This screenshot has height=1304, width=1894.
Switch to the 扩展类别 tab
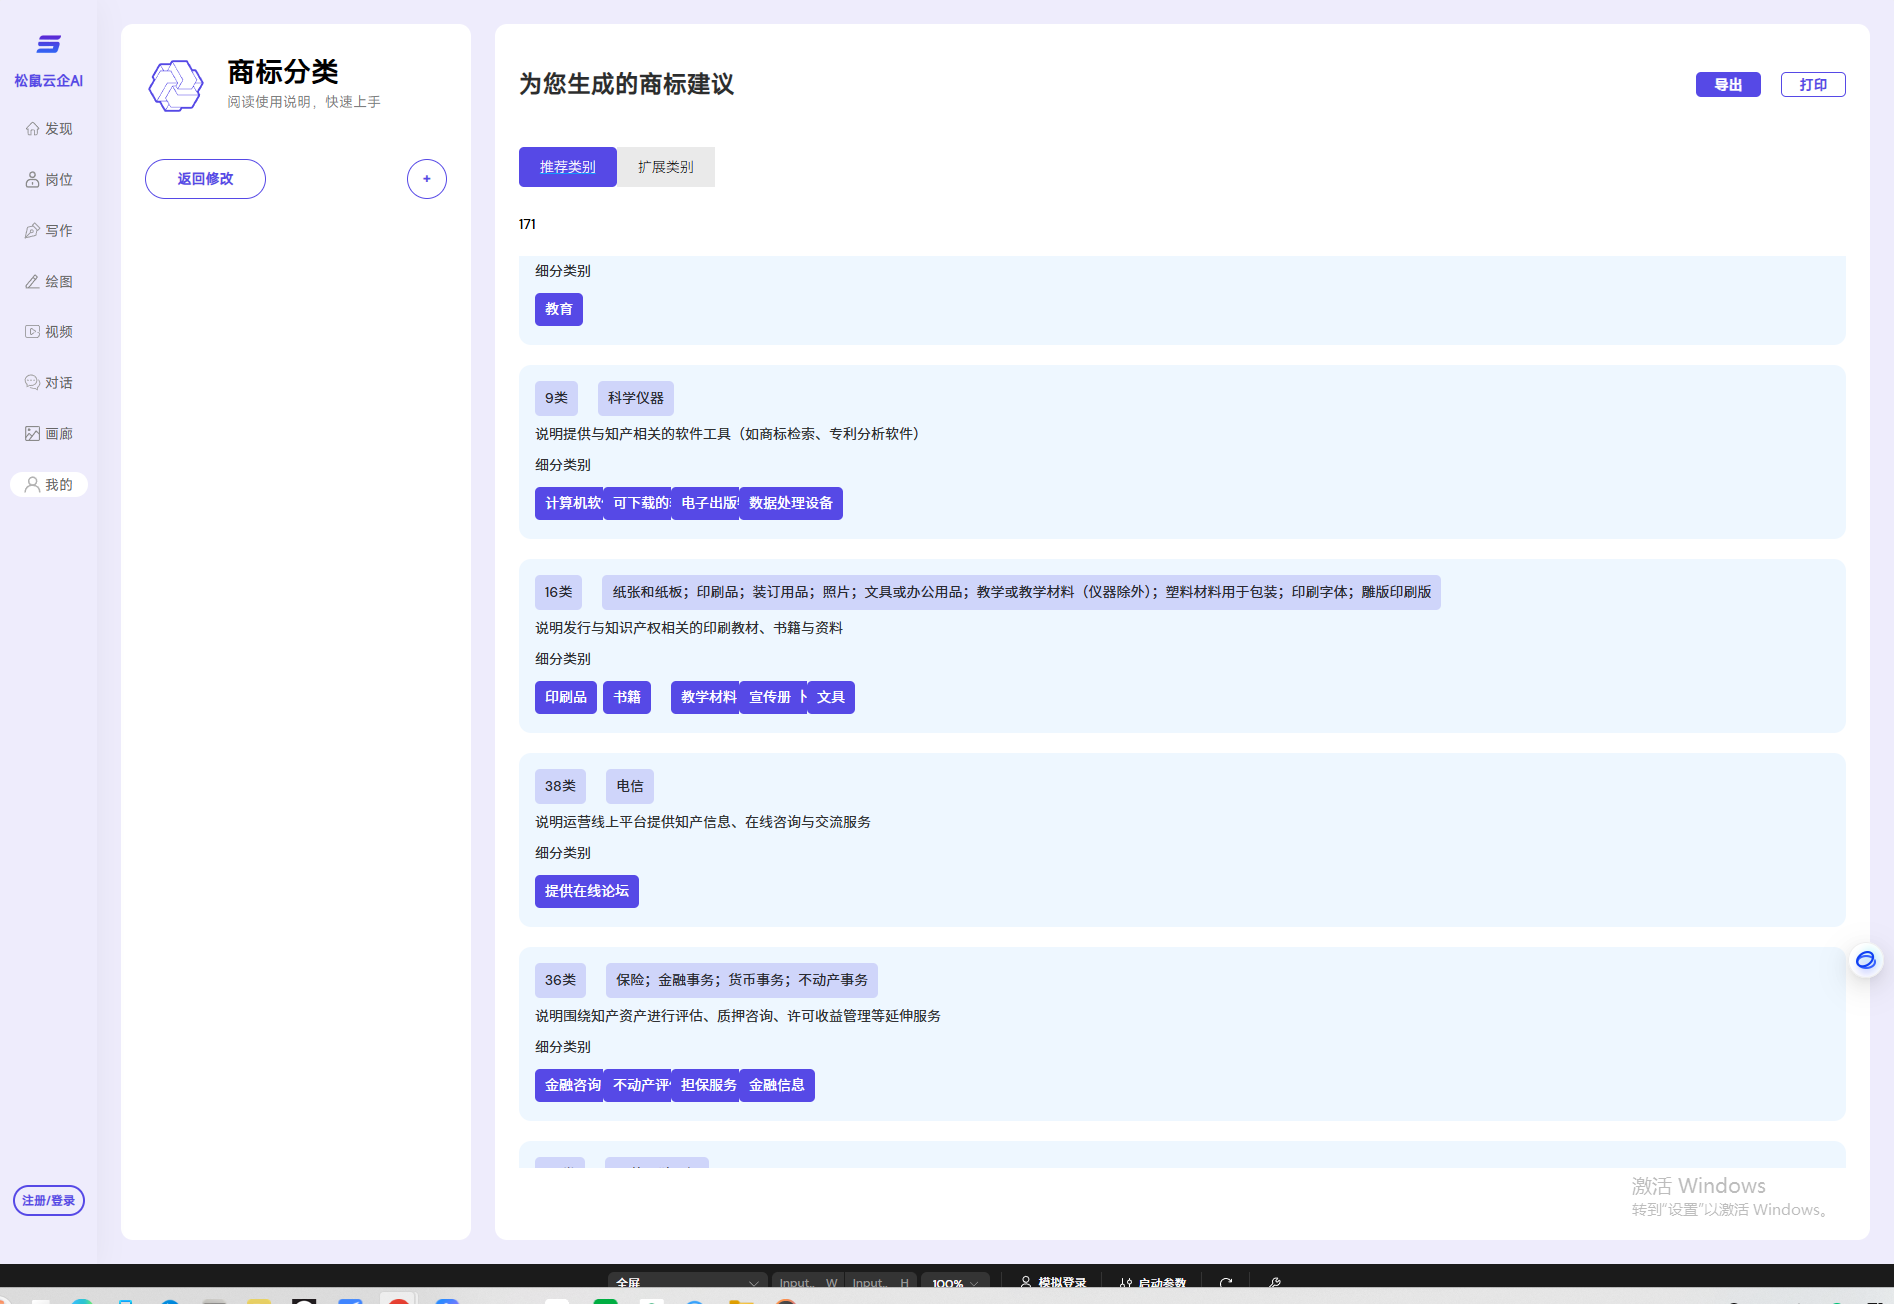(665, 167)
